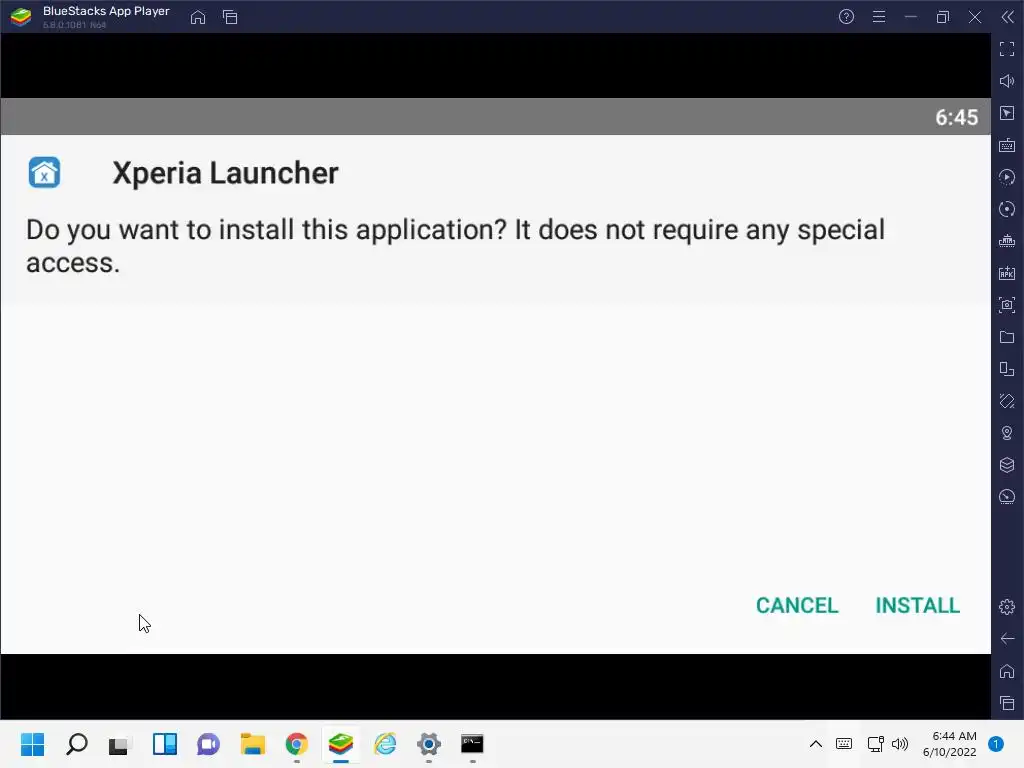This screenshot has width=1024, height=768.
Task: Click the CANCEL button
Action: tap(797, 605)
